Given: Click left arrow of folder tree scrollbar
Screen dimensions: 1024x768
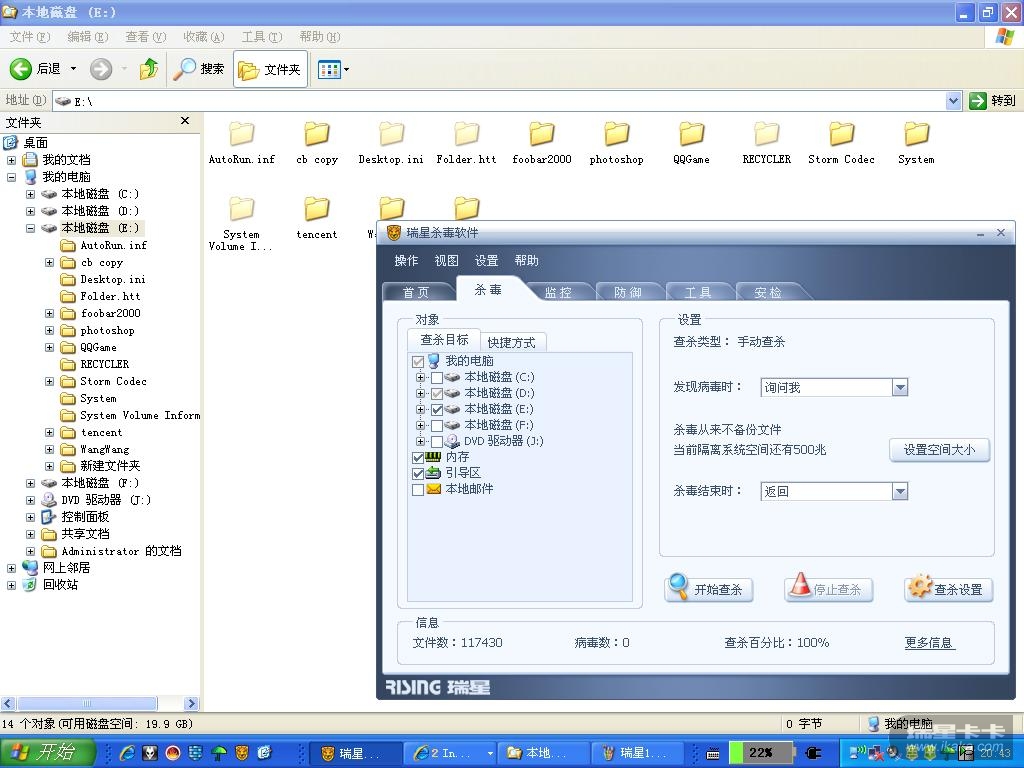Looking at the screenshot, I should [8, 703].
